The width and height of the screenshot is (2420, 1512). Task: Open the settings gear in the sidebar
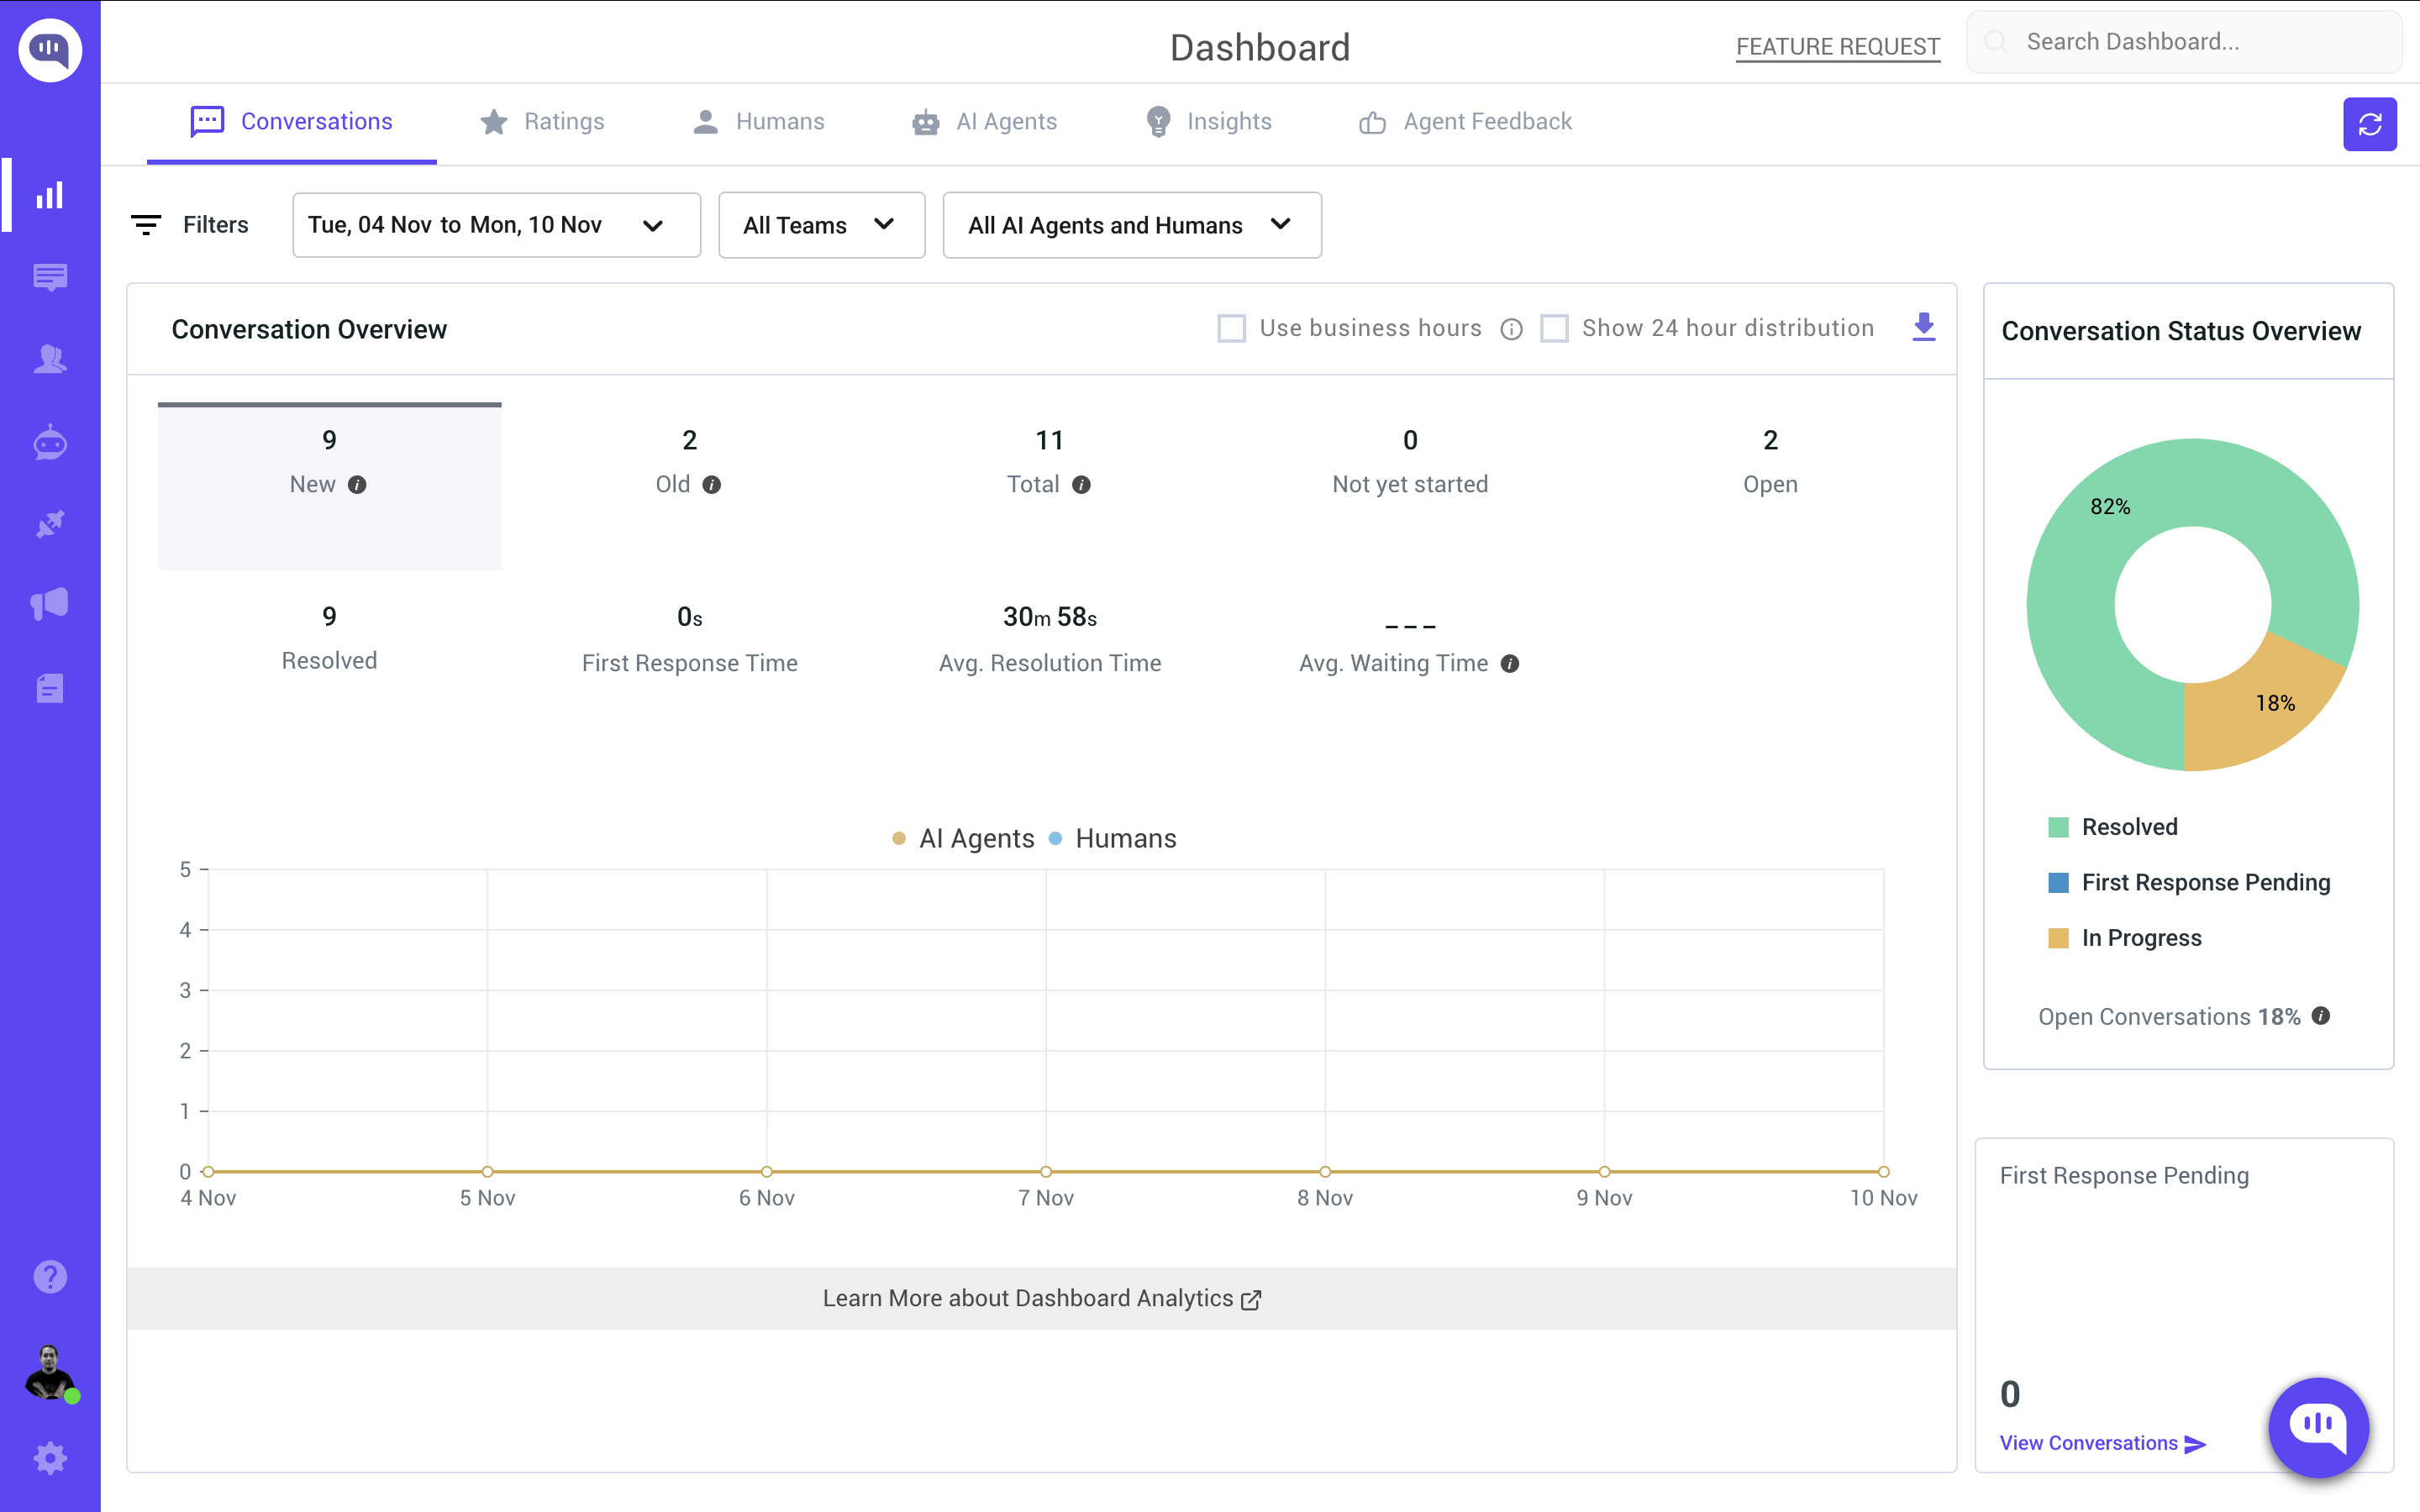(50, 1457)
